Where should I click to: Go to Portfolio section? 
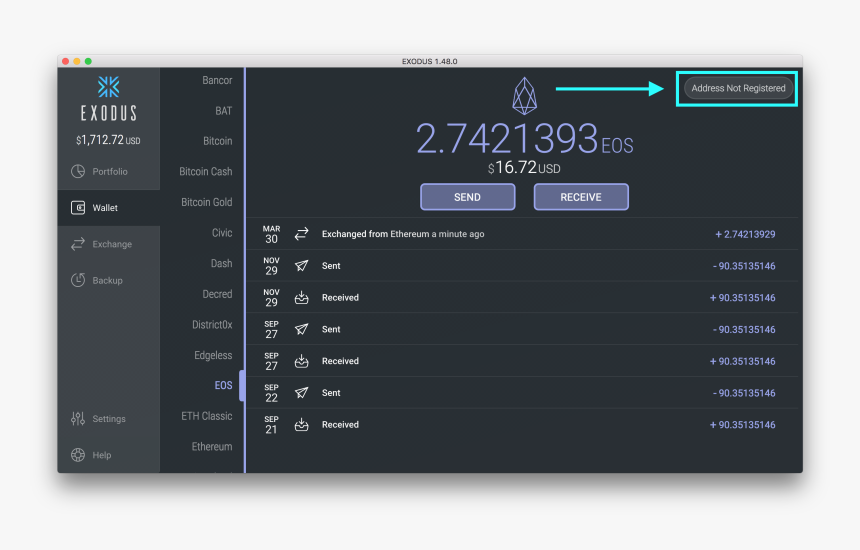[x=110, y=172]
